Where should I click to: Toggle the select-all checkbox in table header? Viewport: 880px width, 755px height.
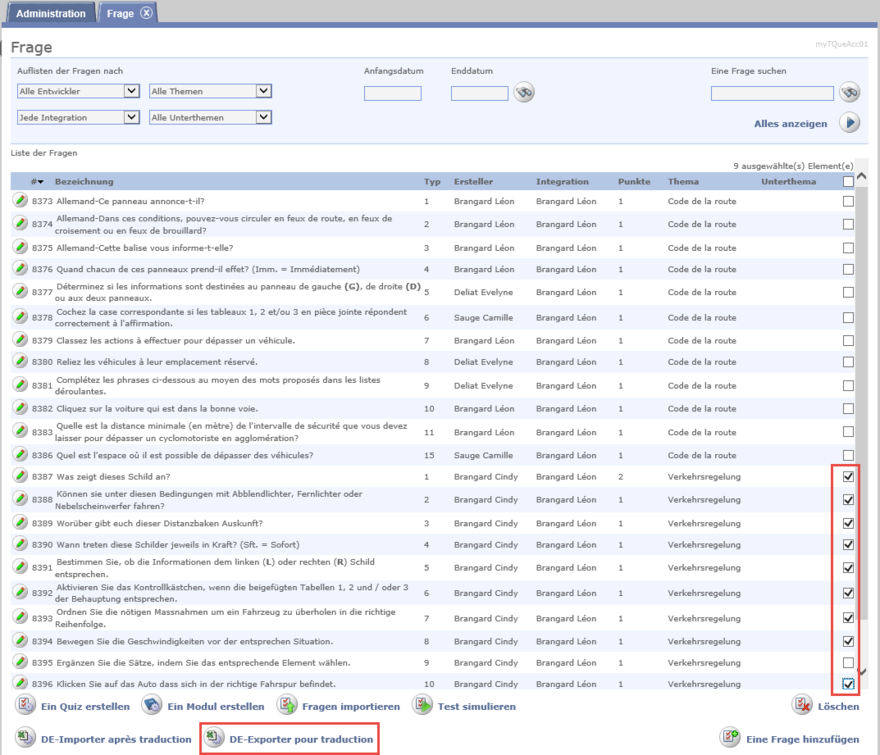pos(849,182)
